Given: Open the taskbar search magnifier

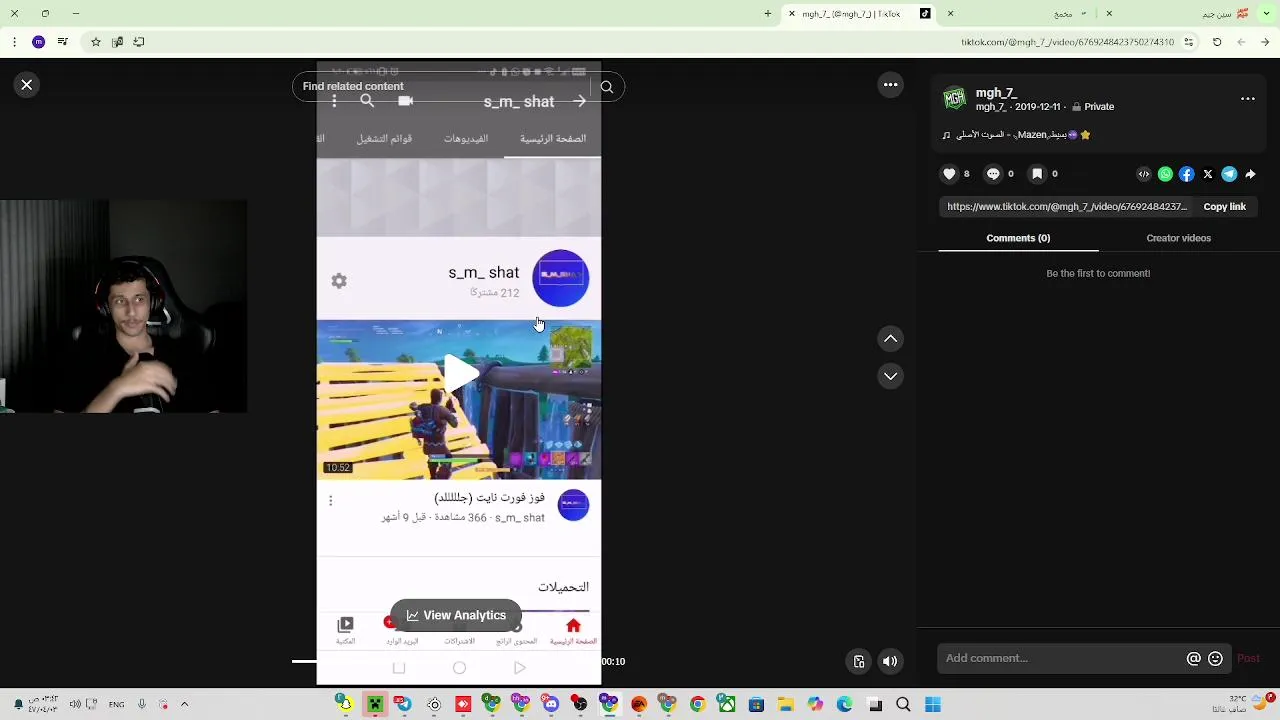Looking at the screenshot, I should [903, 705].
